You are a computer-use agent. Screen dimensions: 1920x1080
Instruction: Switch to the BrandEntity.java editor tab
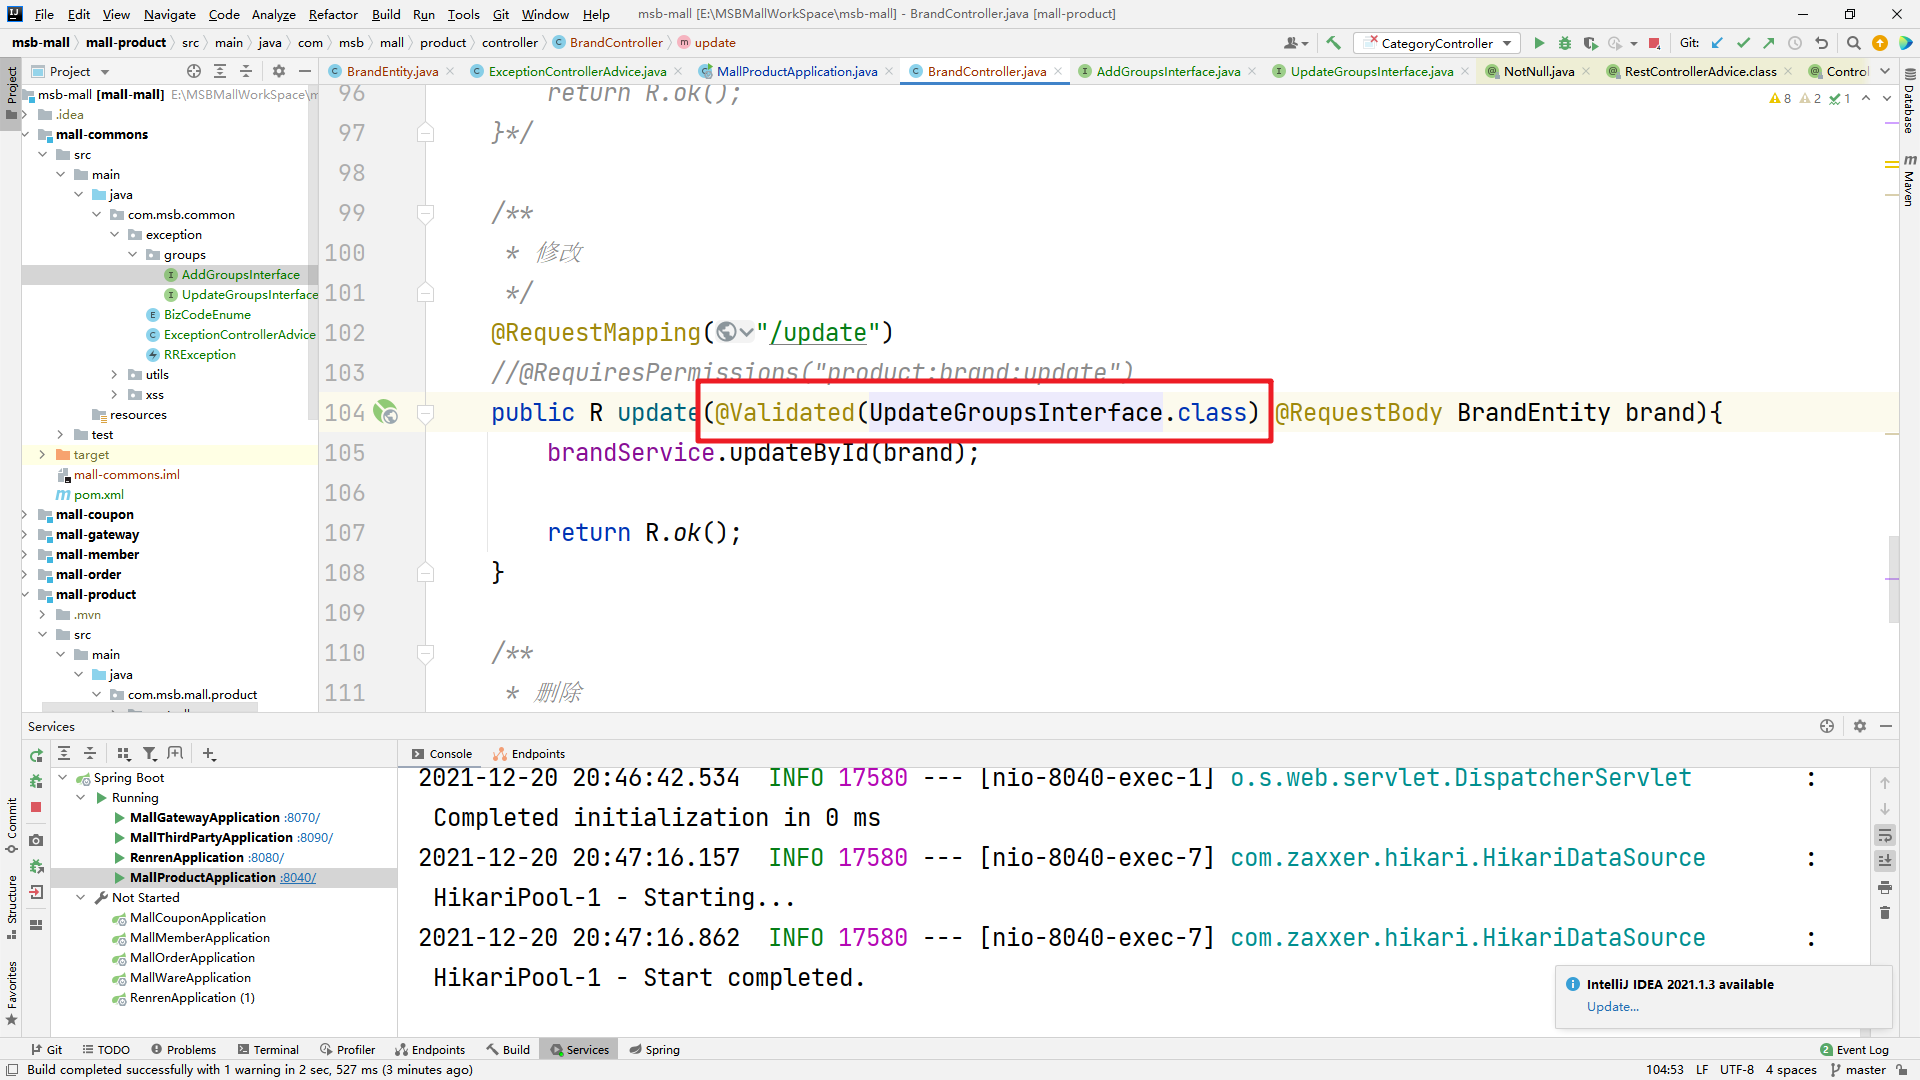coord(391,71)
